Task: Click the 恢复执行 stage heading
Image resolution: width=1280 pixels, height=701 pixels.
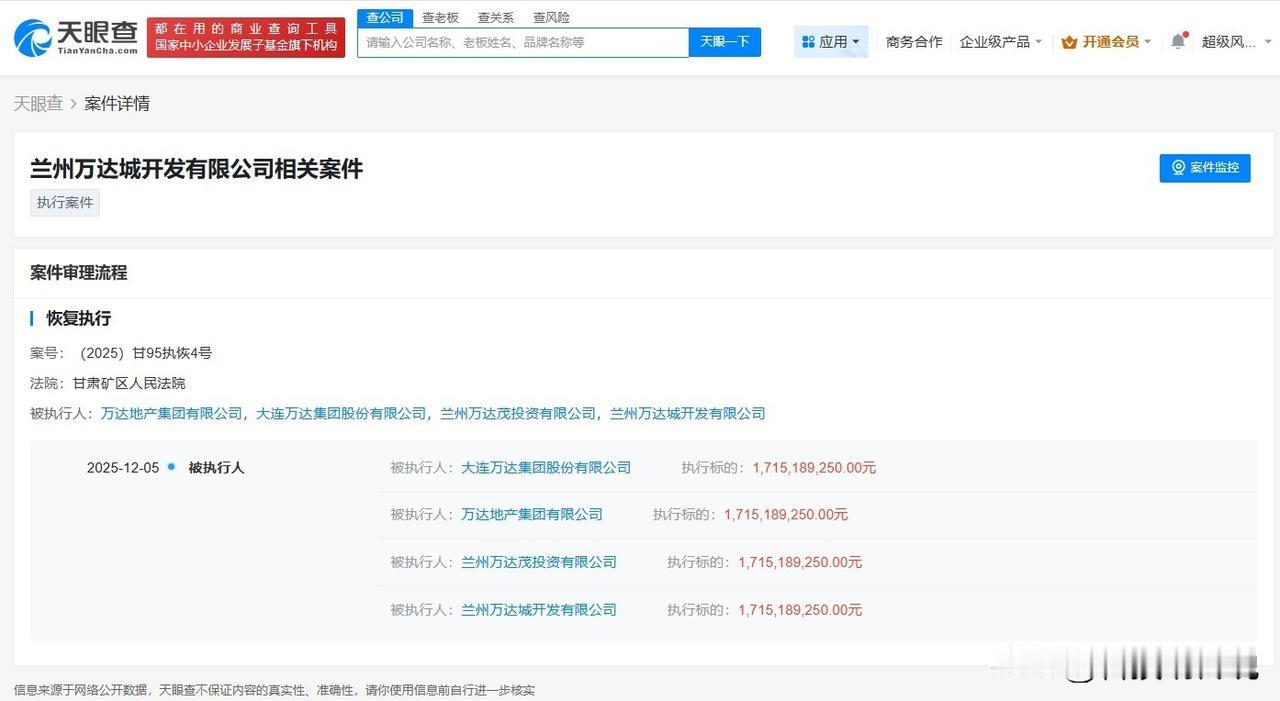Action: coord(79,319)
